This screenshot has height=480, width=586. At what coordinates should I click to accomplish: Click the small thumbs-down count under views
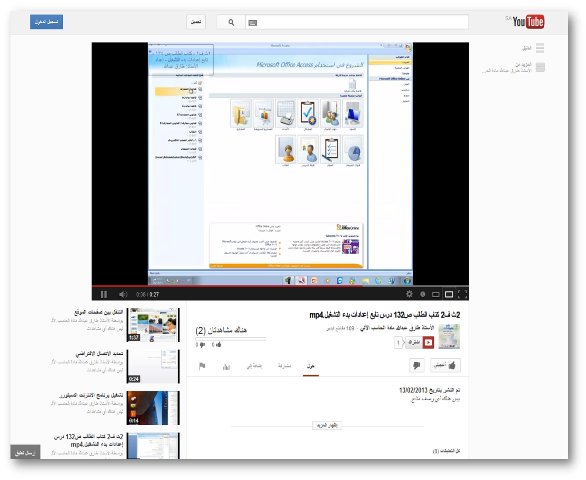point(200,345)
